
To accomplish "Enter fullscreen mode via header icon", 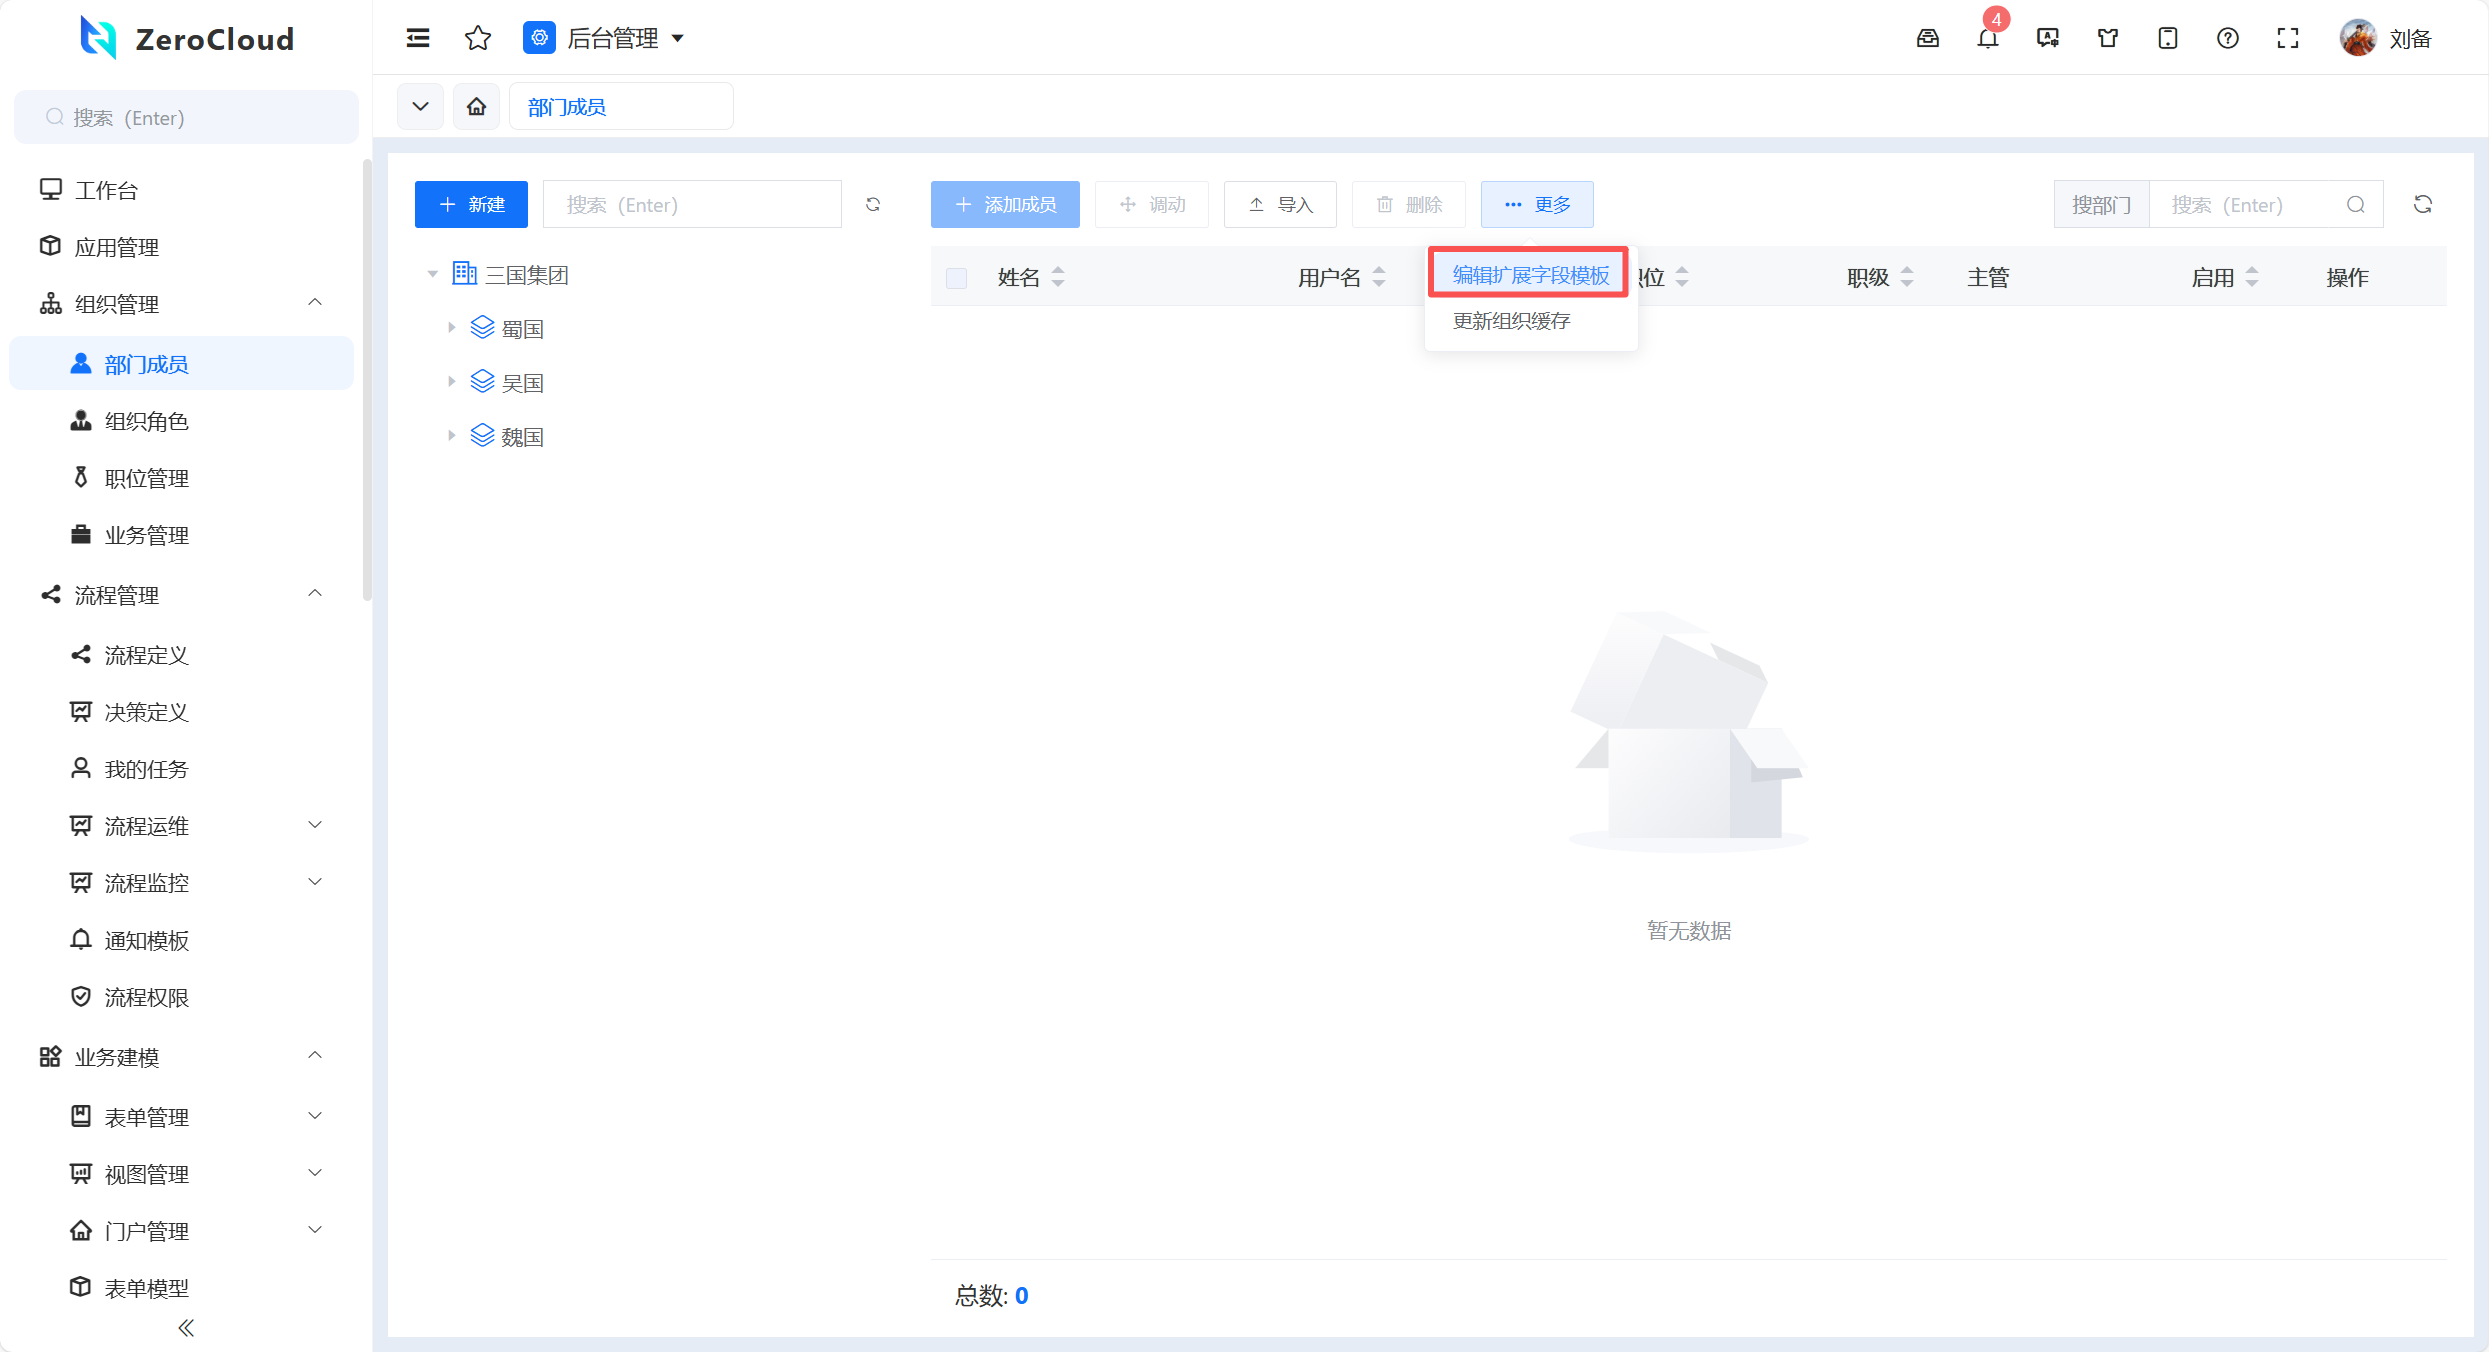I will [x=2287, y=39].
